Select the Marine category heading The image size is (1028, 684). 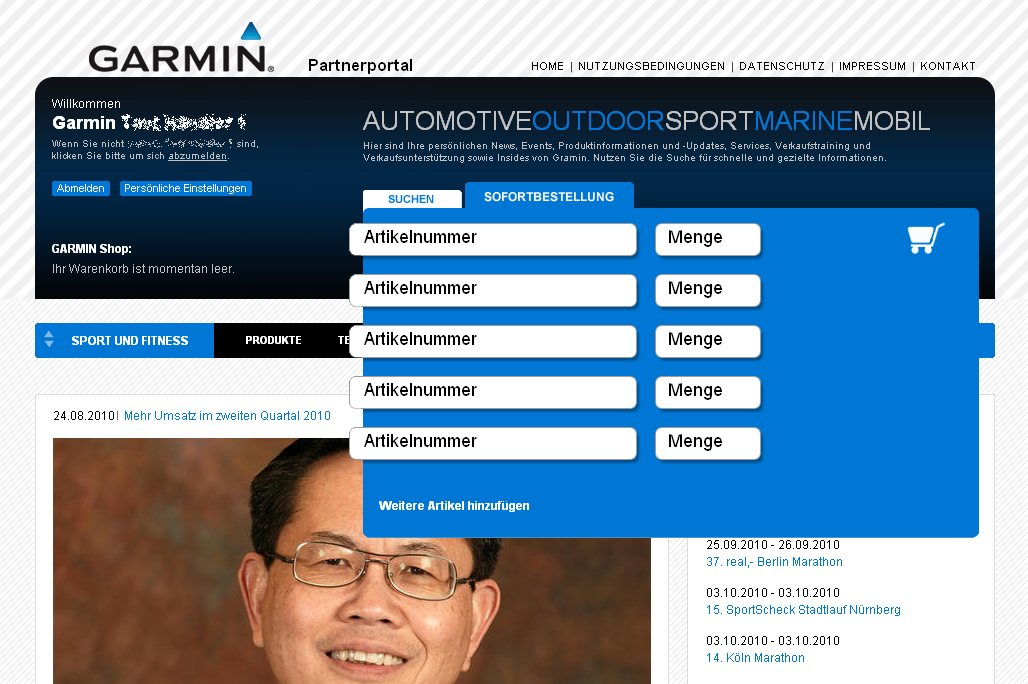802,122
